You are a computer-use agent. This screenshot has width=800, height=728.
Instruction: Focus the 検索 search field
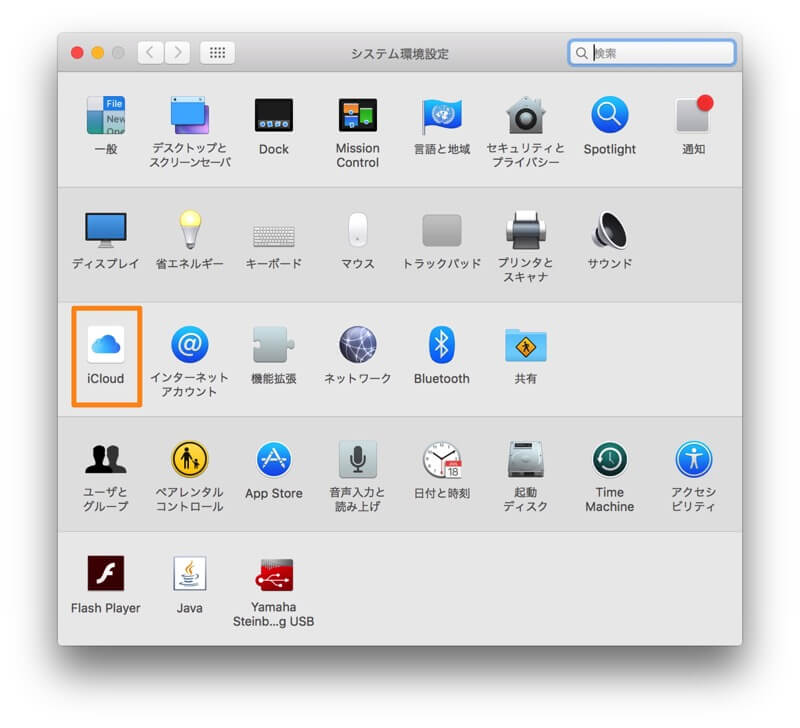click(x=652, y=53)
